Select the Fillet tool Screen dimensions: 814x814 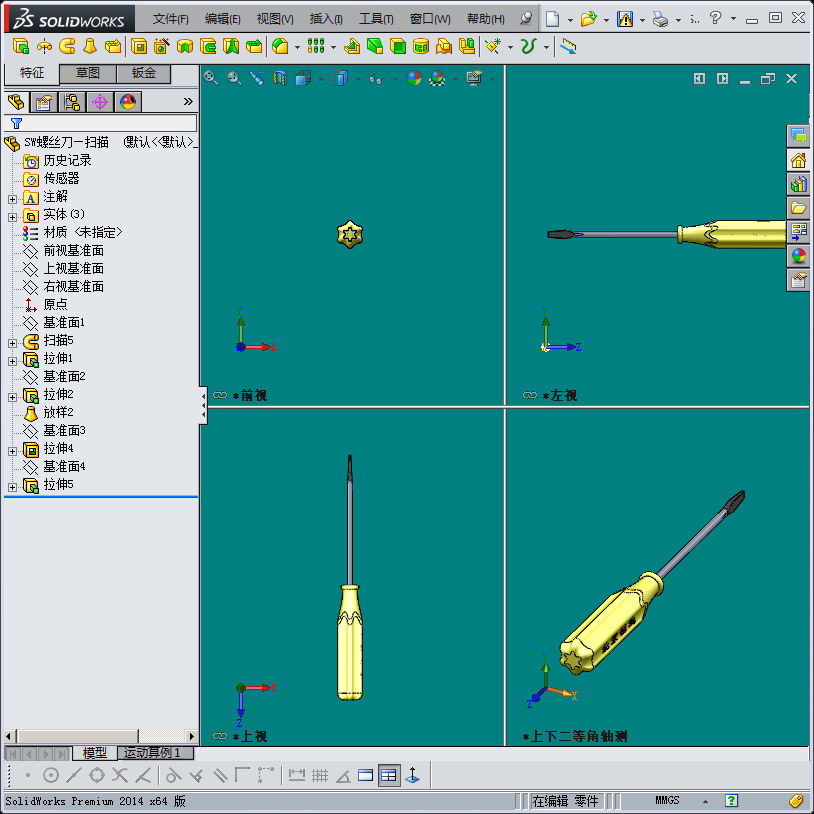coord(280,47)
